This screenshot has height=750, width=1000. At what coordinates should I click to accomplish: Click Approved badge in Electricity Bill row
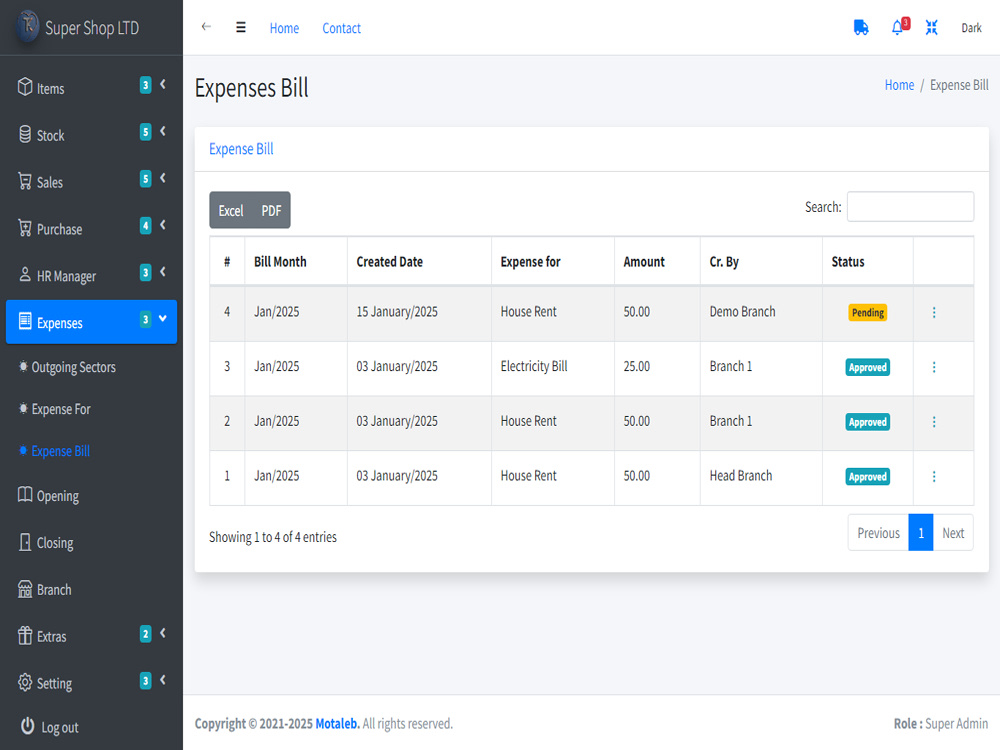[x=867, y=367]
